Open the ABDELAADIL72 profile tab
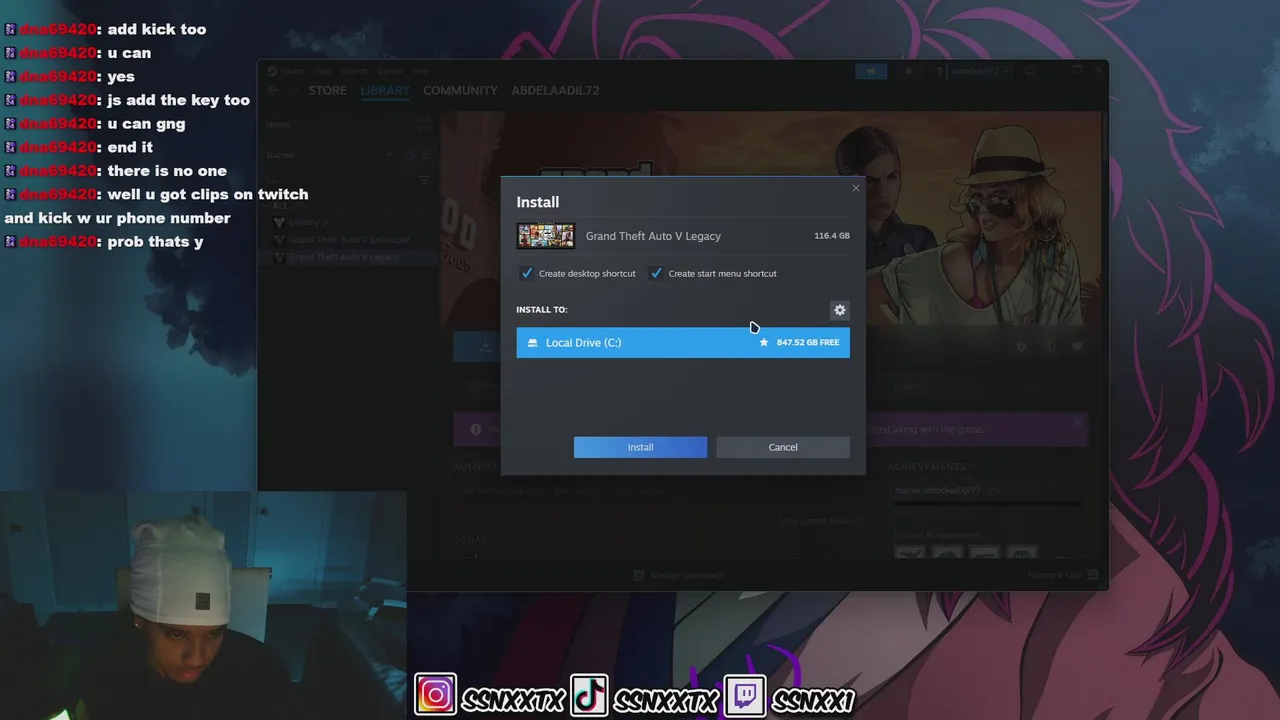The image size is (1280, 720). coord(555,90)
